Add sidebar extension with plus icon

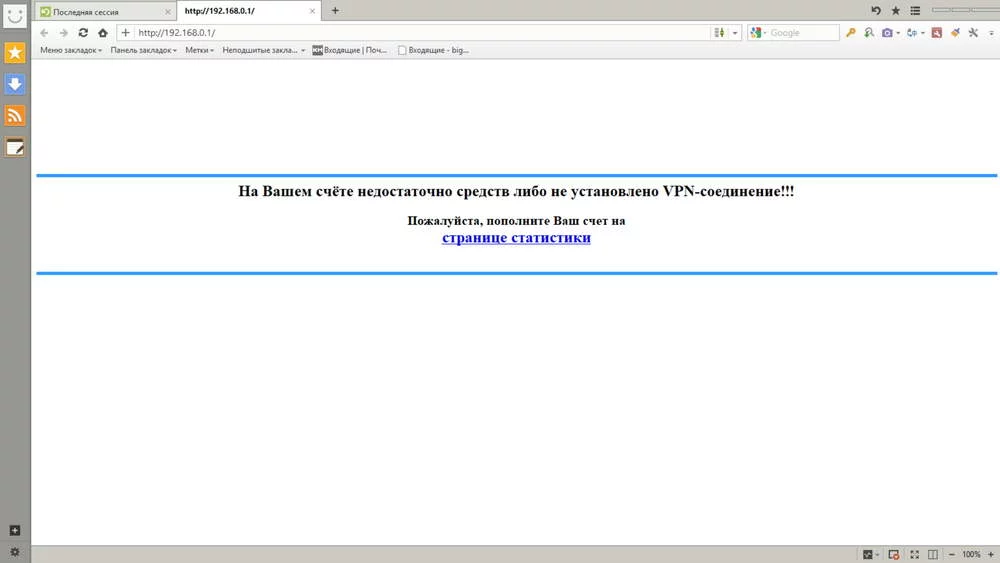15,530
